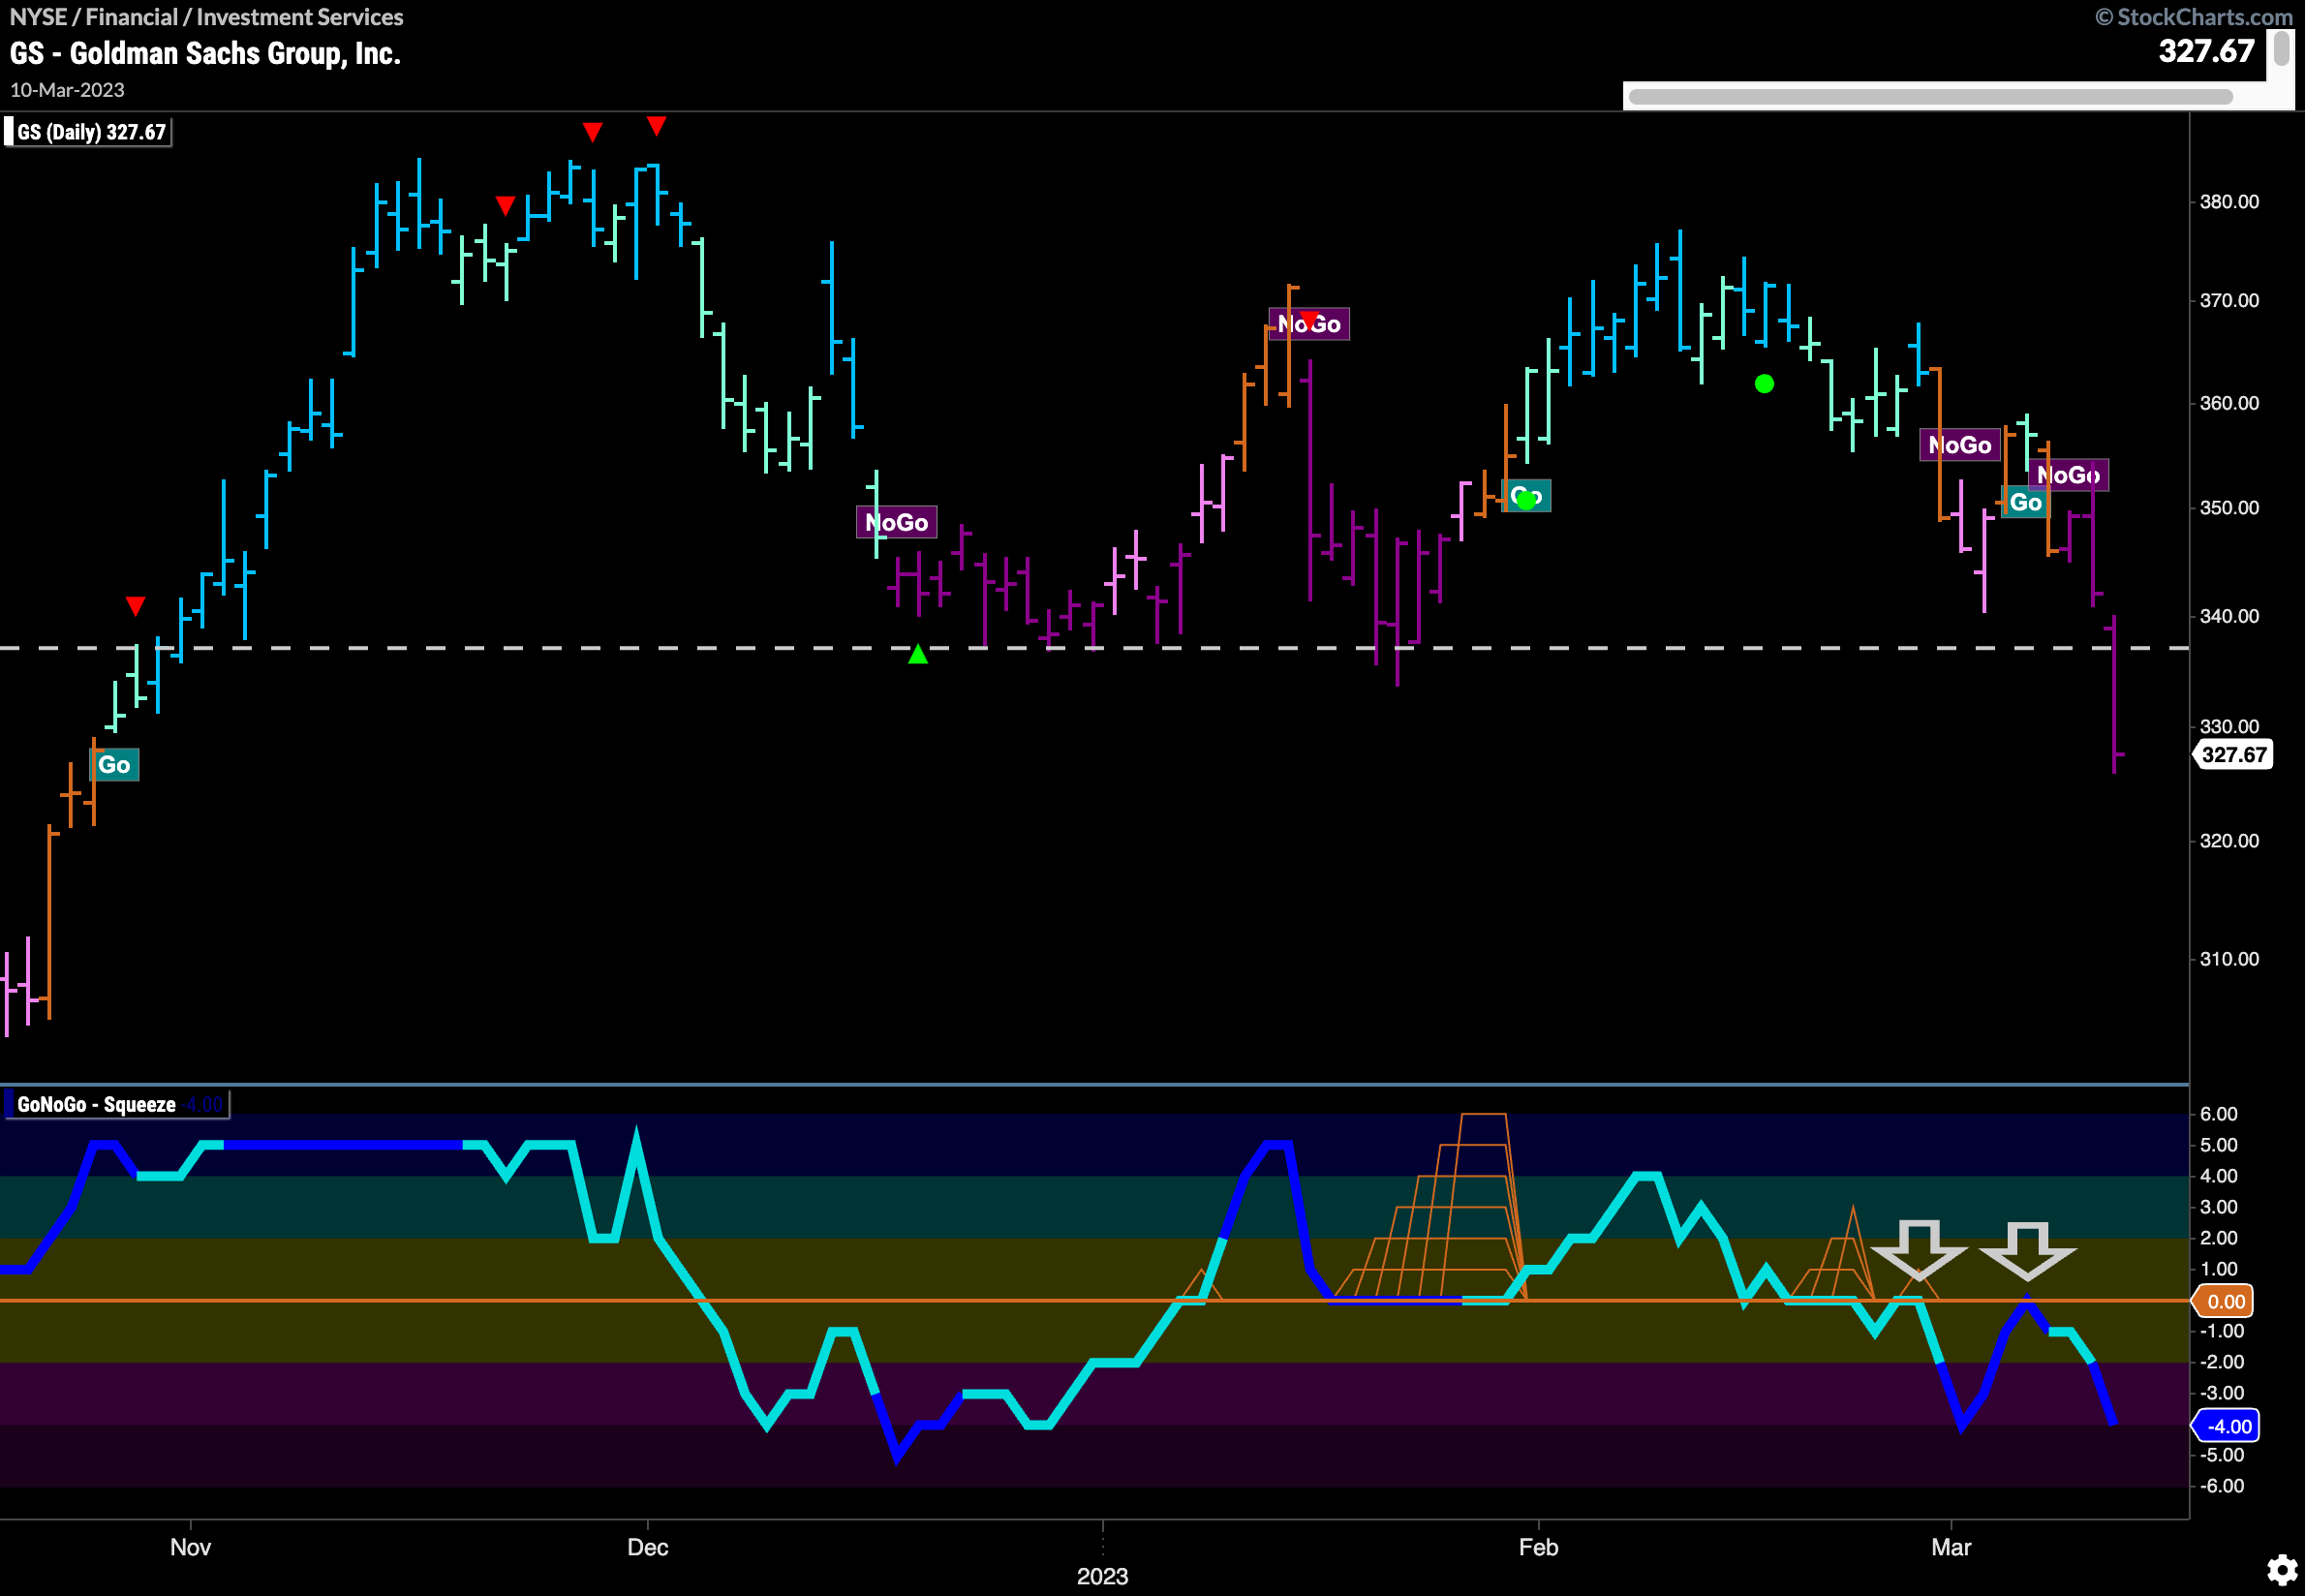The height and width of the screenshot is (1596, 2305).
Task: Click the 350.00 price axis label
Action: pyautogui.click(x=2229, y=508)
